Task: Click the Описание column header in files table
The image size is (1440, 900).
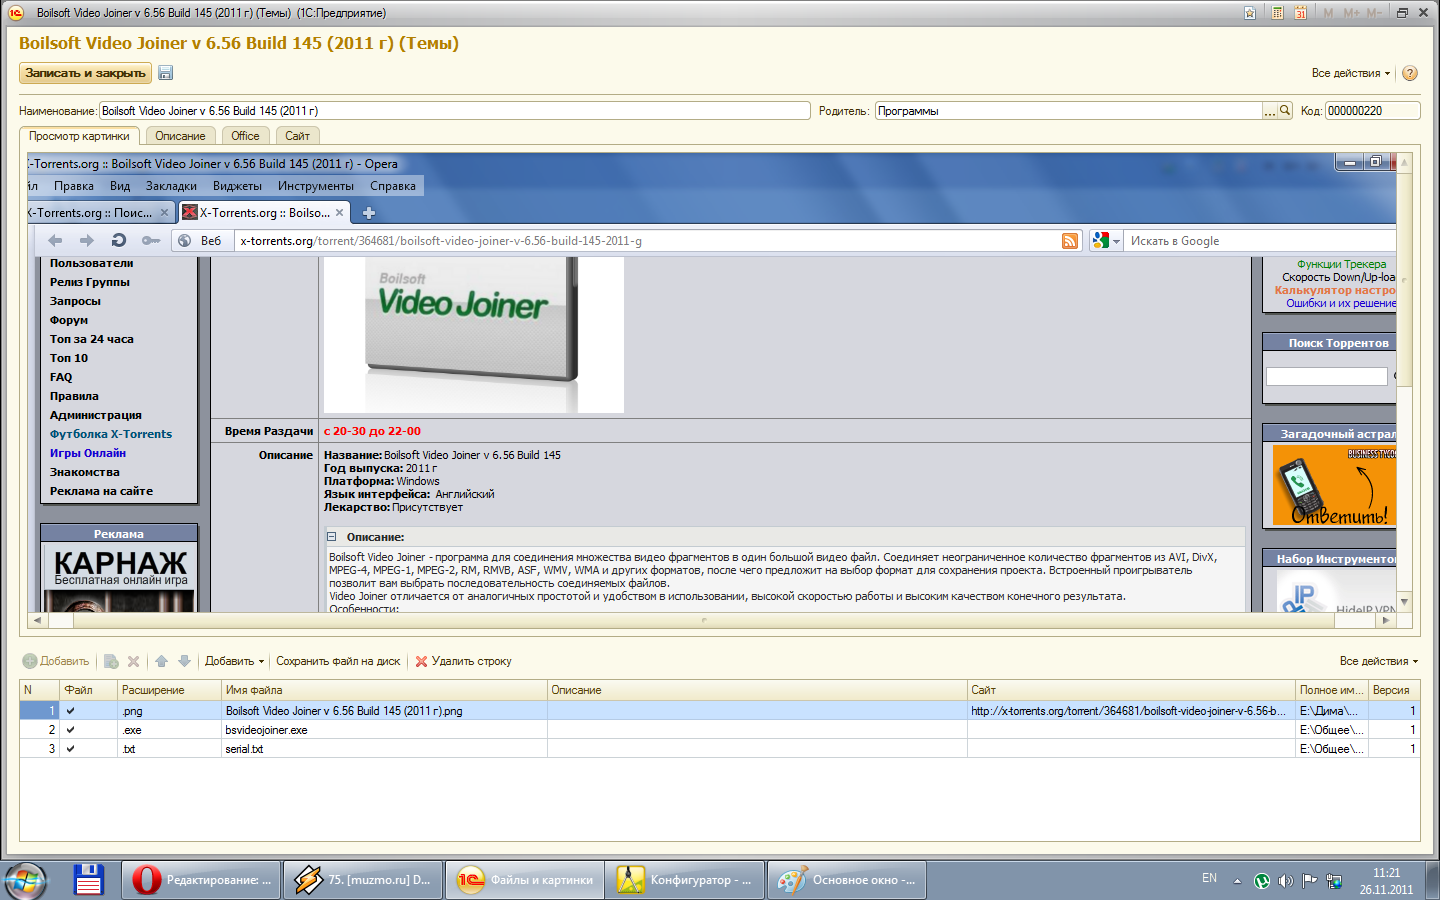Action: [x=757, y=690]
